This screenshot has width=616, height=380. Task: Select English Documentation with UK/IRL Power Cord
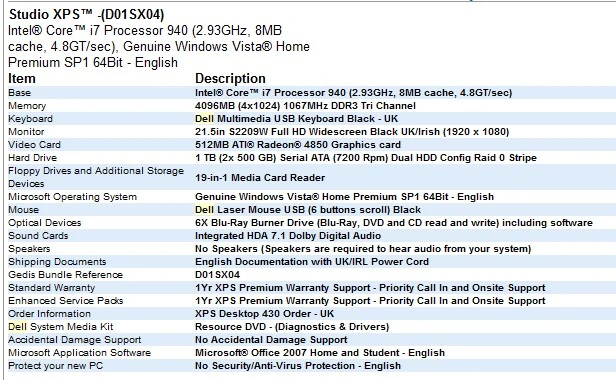[312, 262]
